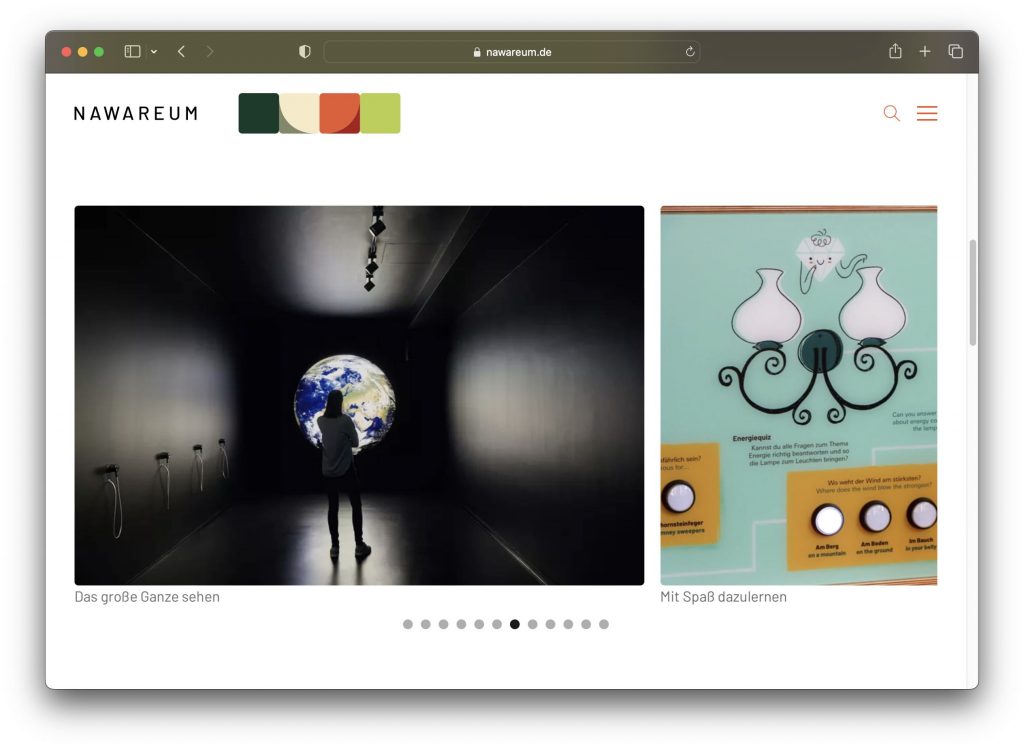Open the energy quiz lamp slide image
The width and height of the screenshot is (1024, 749).
798,395
